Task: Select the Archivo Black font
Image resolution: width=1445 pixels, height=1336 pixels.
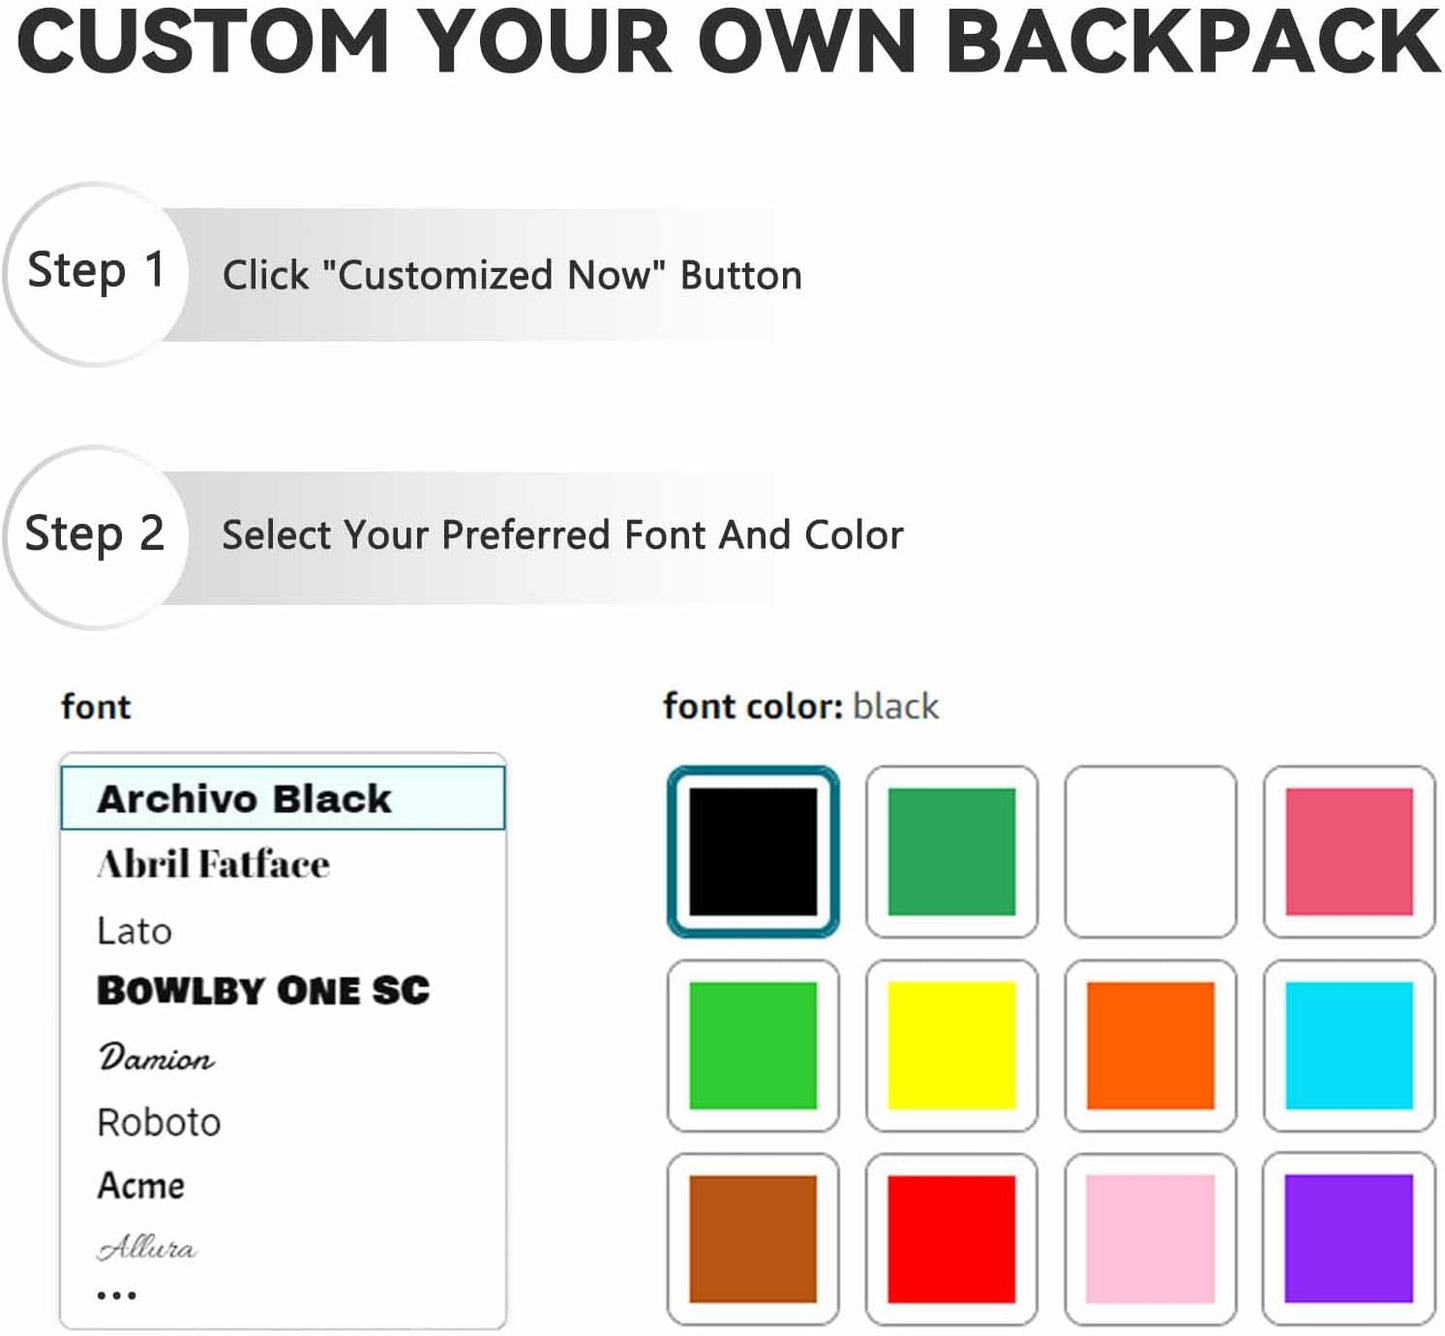Action: (243, 797)
